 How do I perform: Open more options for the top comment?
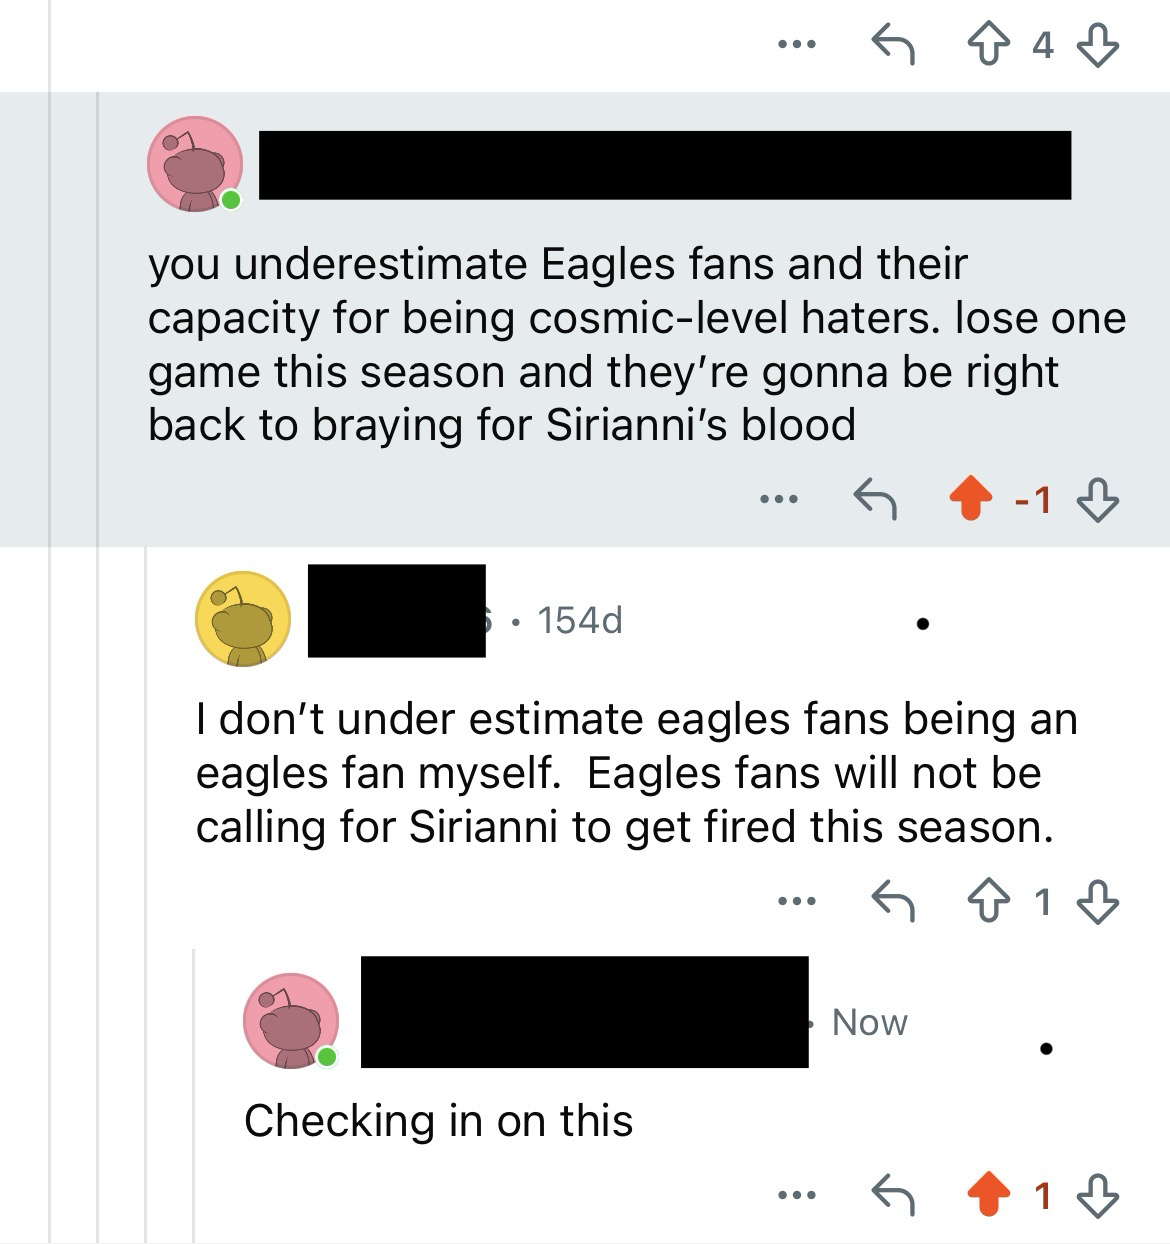click(x=797, y=45)
